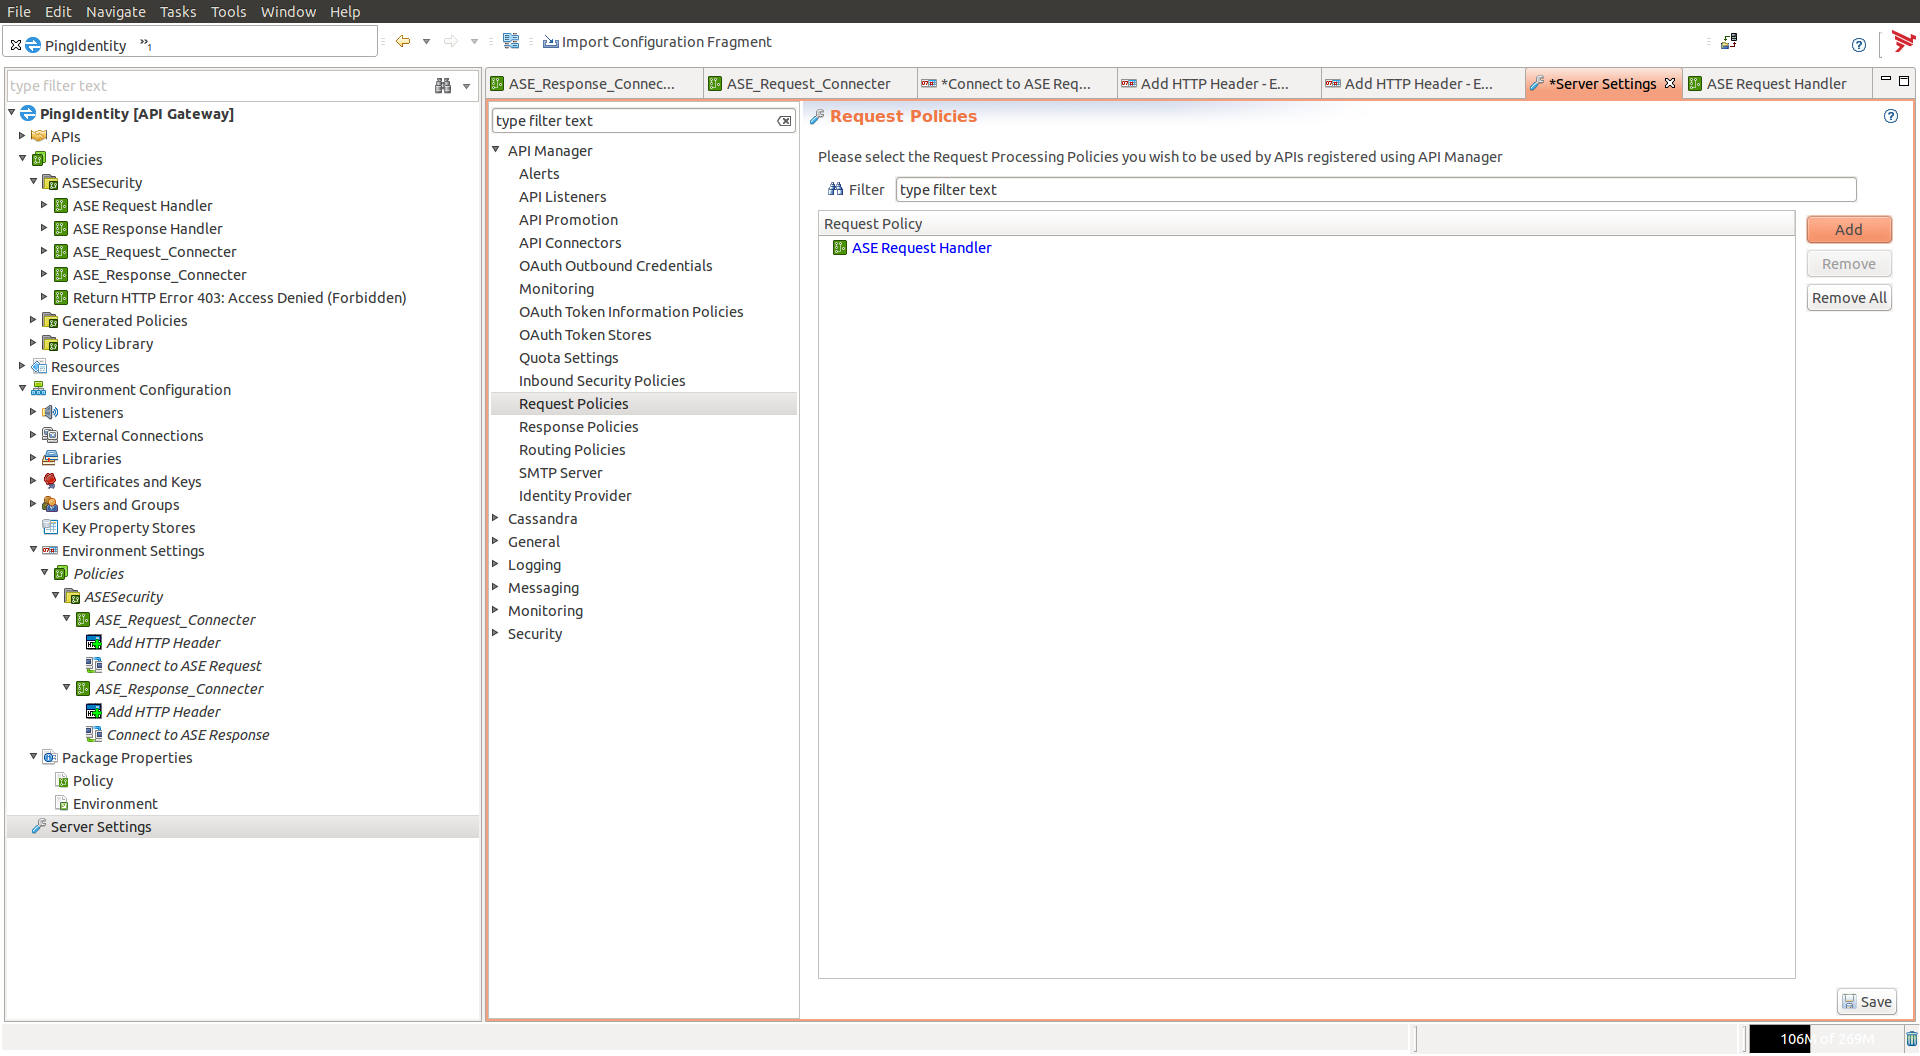Click the binoculars search icon in tree filter
Screen dimensions: 1920x1056
pyautogui.click(x=443, y=86)
